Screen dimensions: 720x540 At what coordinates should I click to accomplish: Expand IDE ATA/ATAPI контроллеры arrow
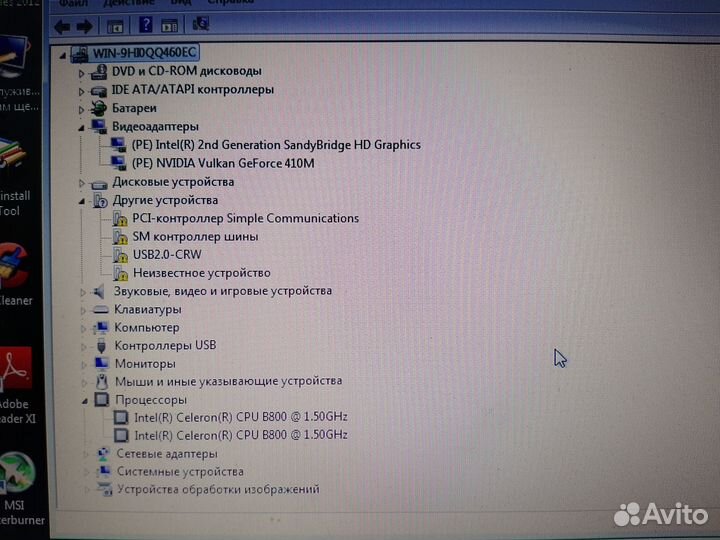81,92
